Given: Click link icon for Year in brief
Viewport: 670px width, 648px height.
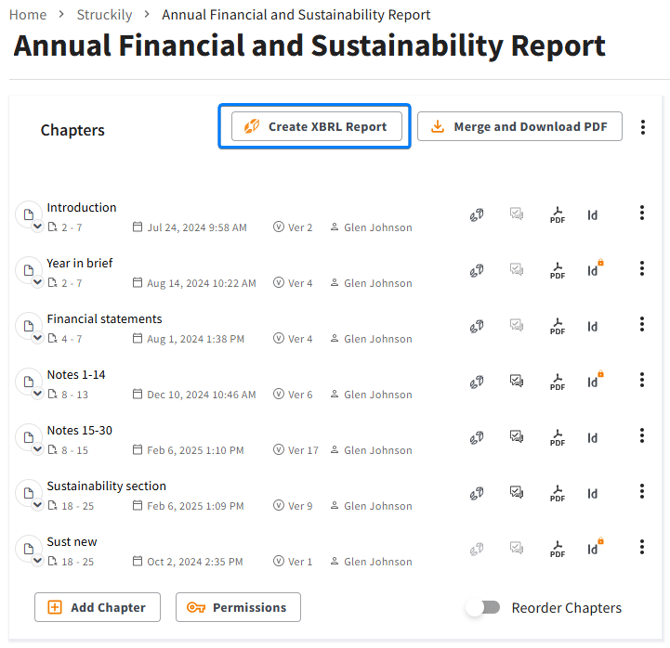Looking at the screenshot, I should pyautogui.click(x=477, y=270).
